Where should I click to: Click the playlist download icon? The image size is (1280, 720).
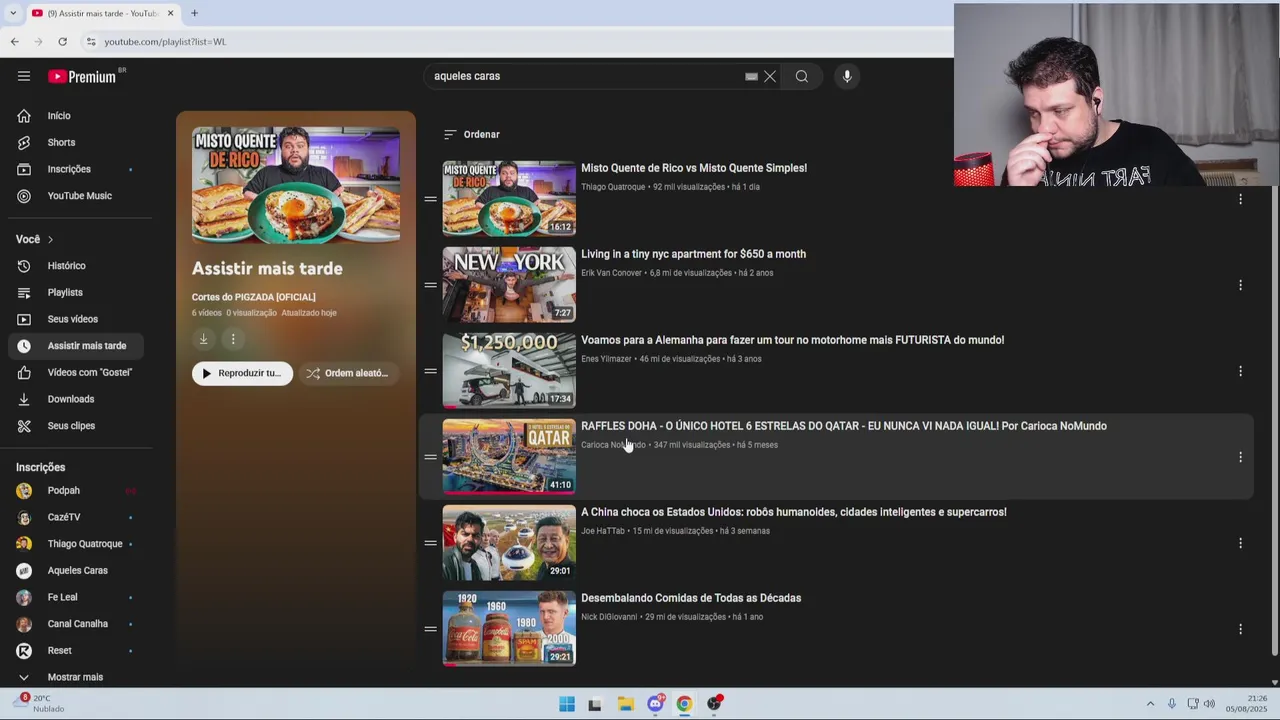coord(203,339)
